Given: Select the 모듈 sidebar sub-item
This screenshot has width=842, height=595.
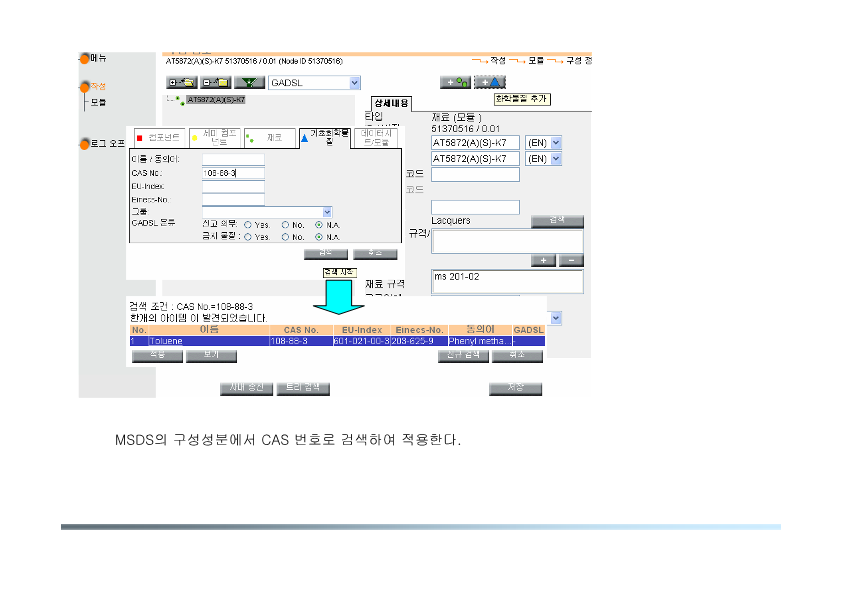Looking at the screenshot, I should (x=98, y=102).
